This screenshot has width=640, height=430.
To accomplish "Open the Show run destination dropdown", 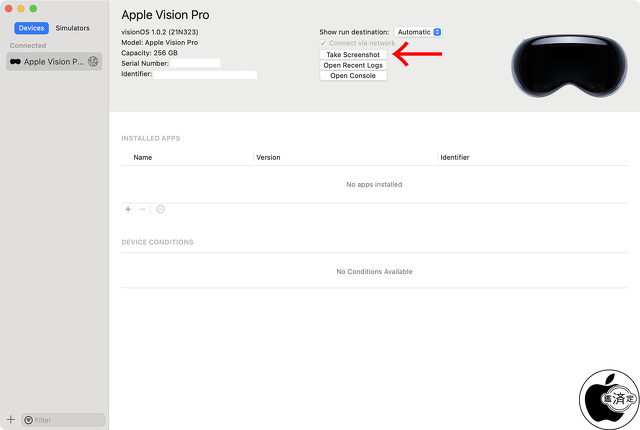I will (418, 32).
